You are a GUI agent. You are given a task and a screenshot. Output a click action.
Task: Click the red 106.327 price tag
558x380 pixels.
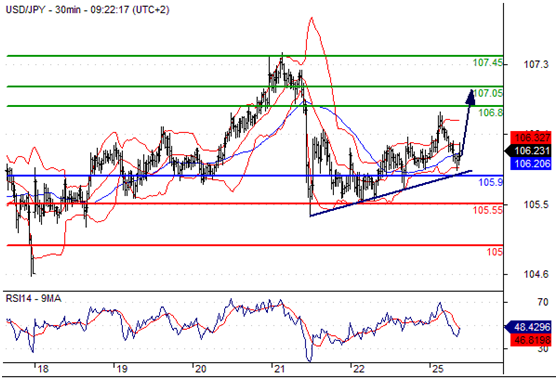coord(531,137)
